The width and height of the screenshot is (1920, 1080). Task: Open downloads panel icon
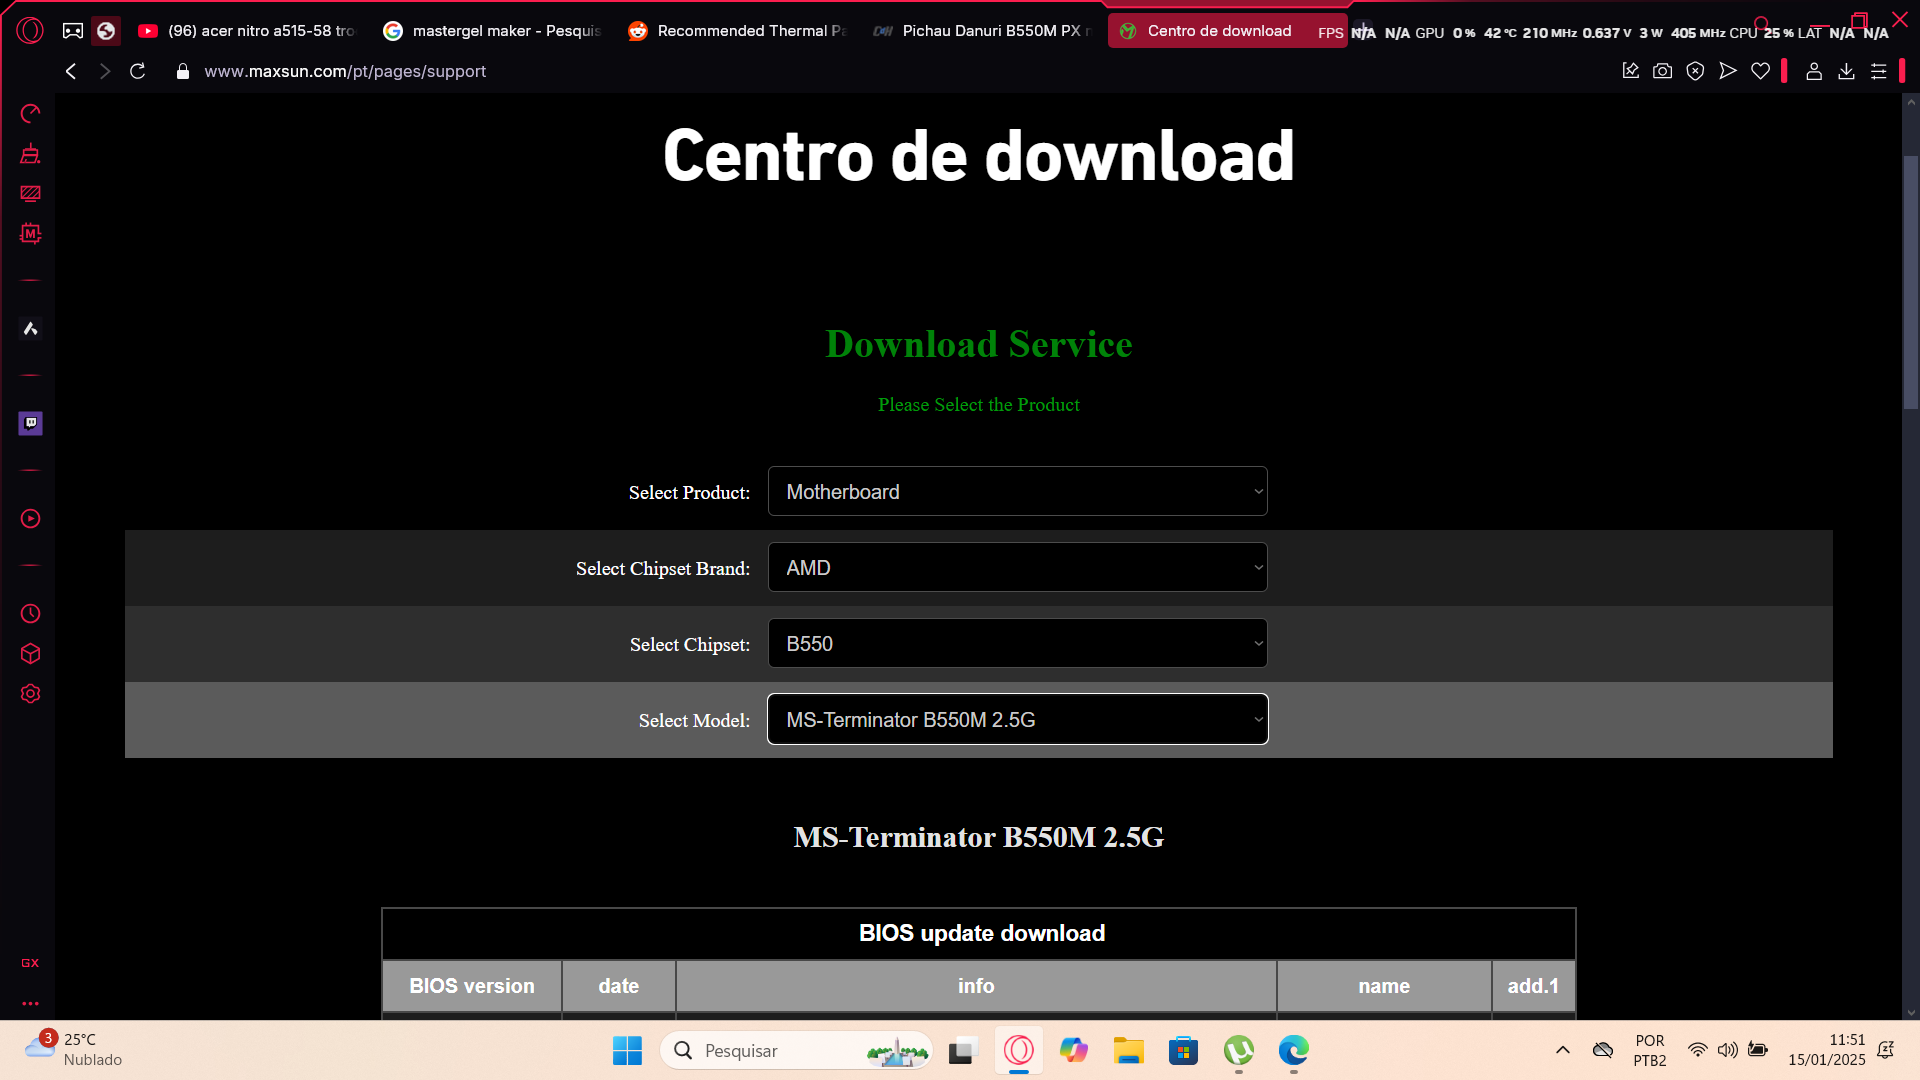pos(1847,71)
